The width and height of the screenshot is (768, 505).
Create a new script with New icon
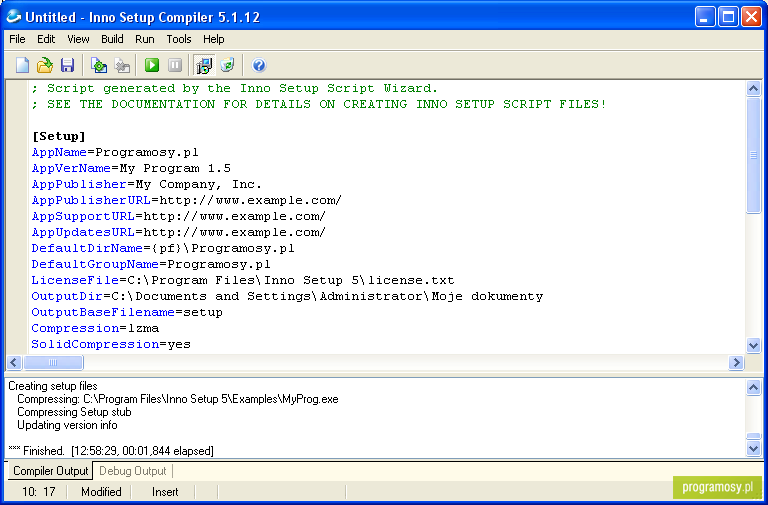click(23, 65)
